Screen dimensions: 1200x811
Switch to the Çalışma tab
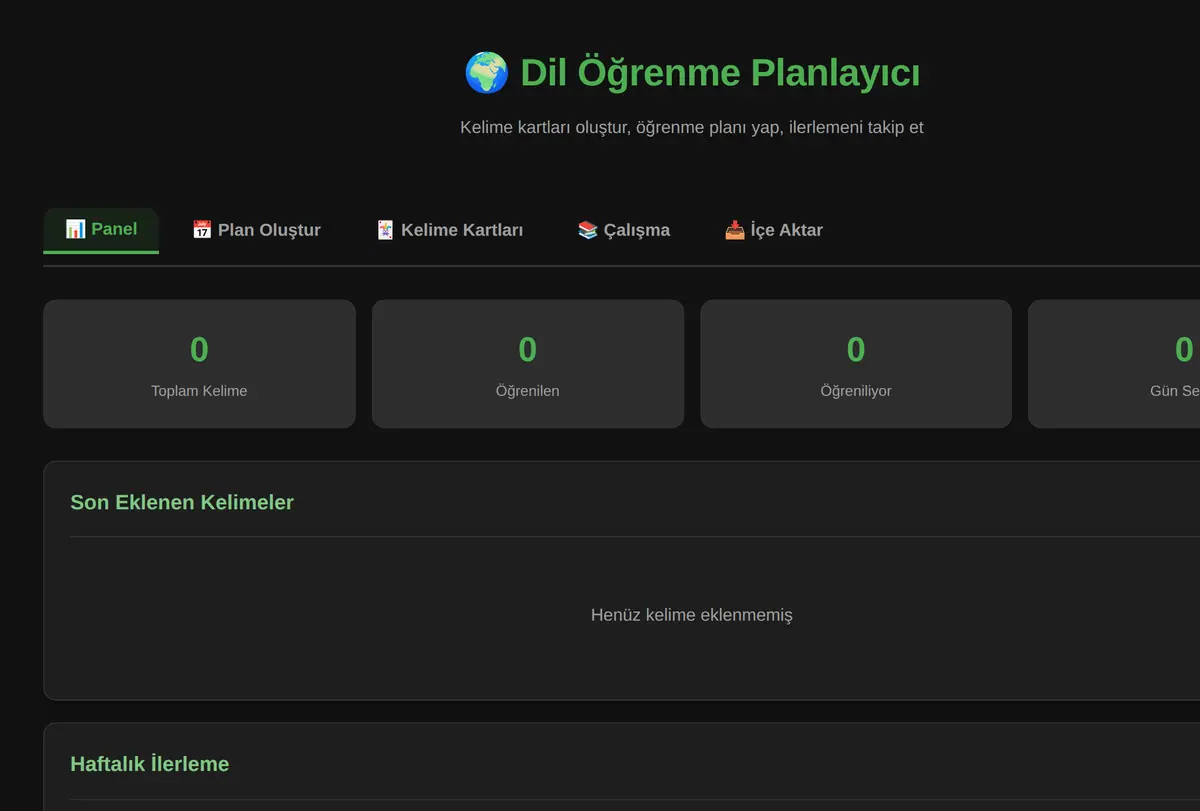tap(623, 230)
